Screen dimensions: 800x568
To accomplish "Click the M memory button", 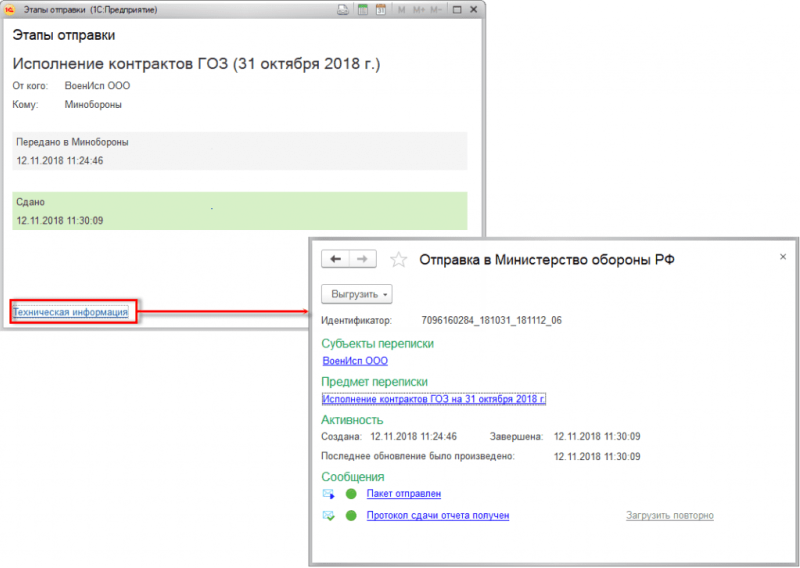I will pos(402,10).
